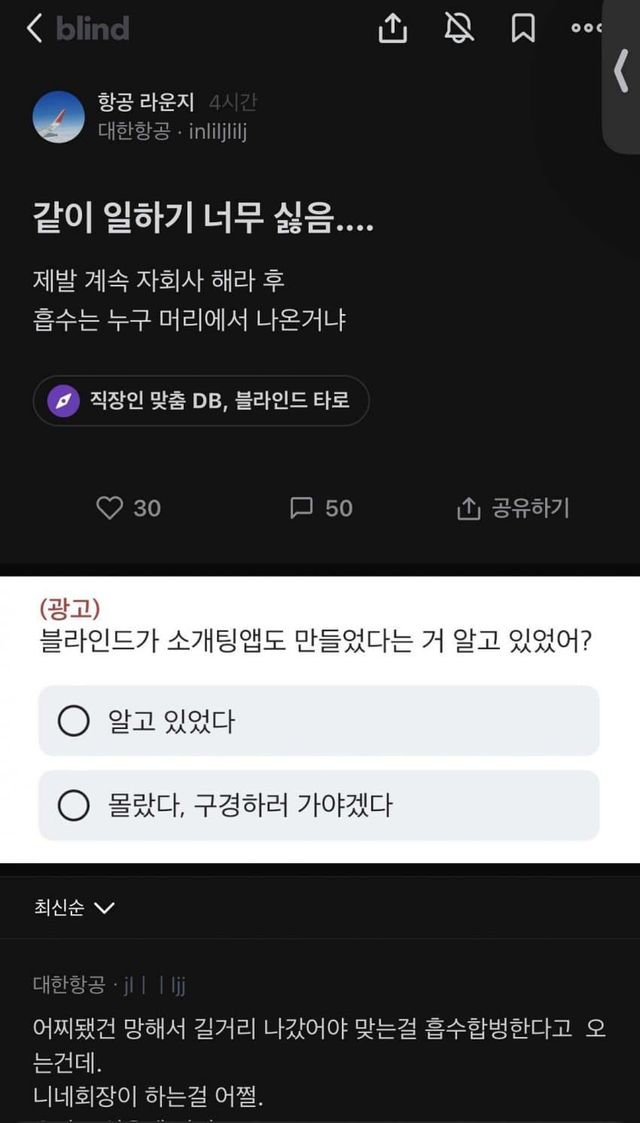Select the 알고 있었다 radio option

click(74, 720)
